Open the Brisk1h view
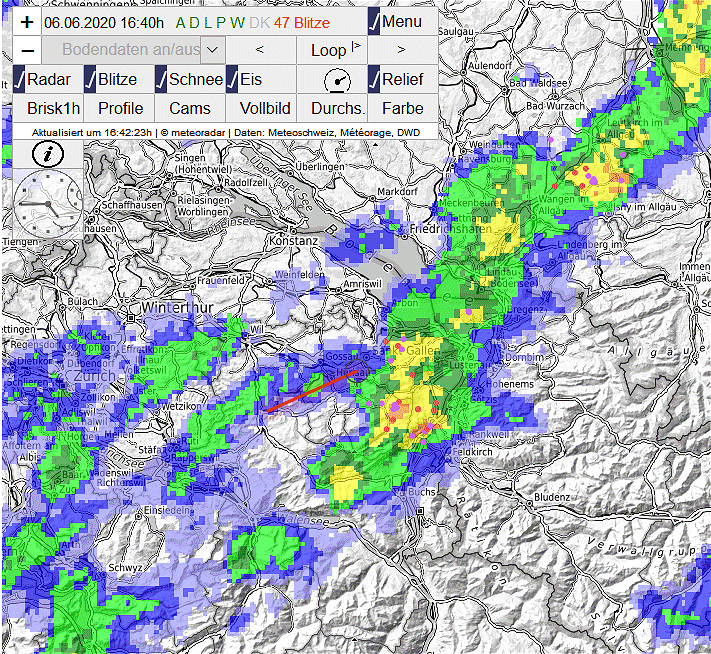This screenshot has width=711, height=654. pos(48,108)
